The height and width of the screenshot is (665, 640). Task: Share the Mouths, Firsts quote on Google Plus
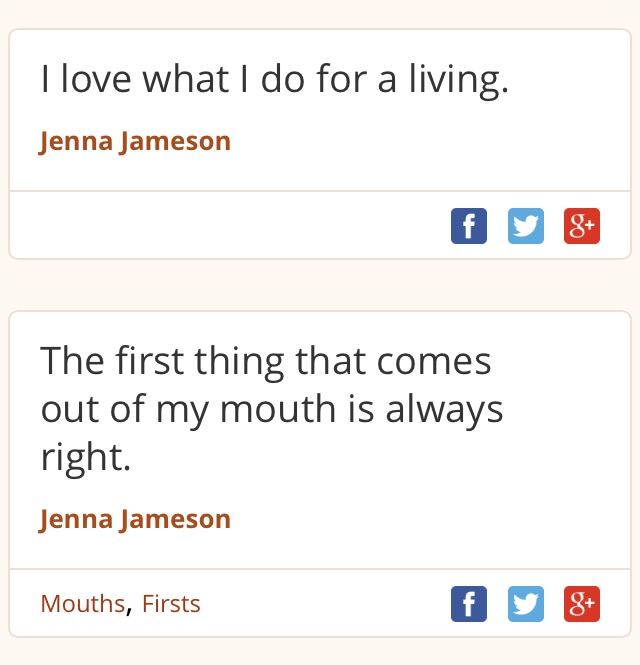pyautogui.click(x=582, y=604)
